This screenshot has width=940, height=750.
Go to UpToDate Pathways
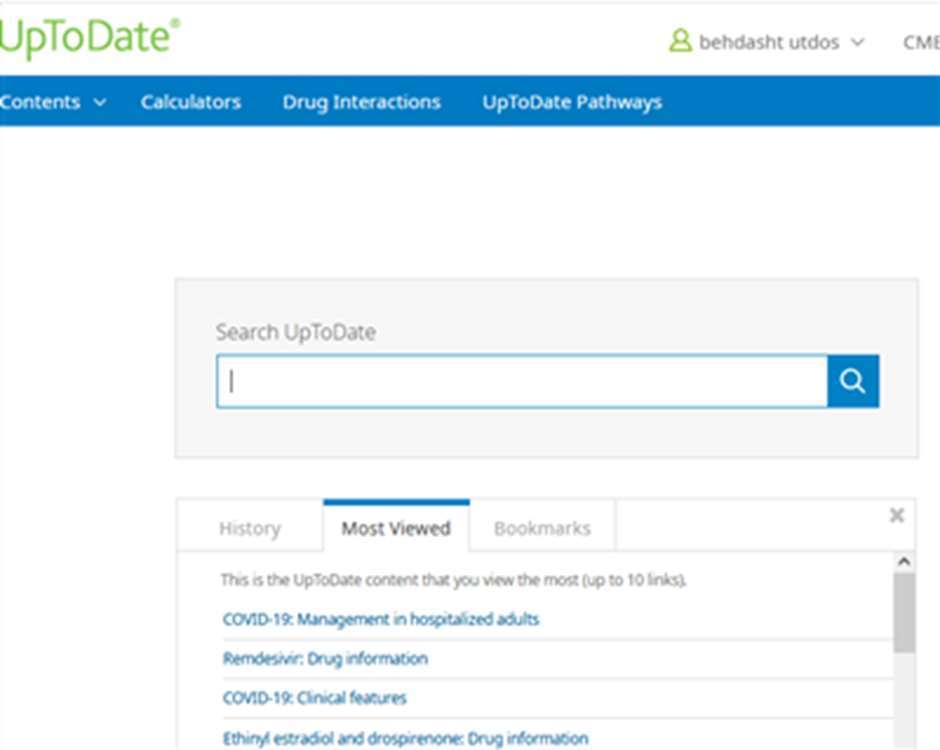(x=571, y=102)
